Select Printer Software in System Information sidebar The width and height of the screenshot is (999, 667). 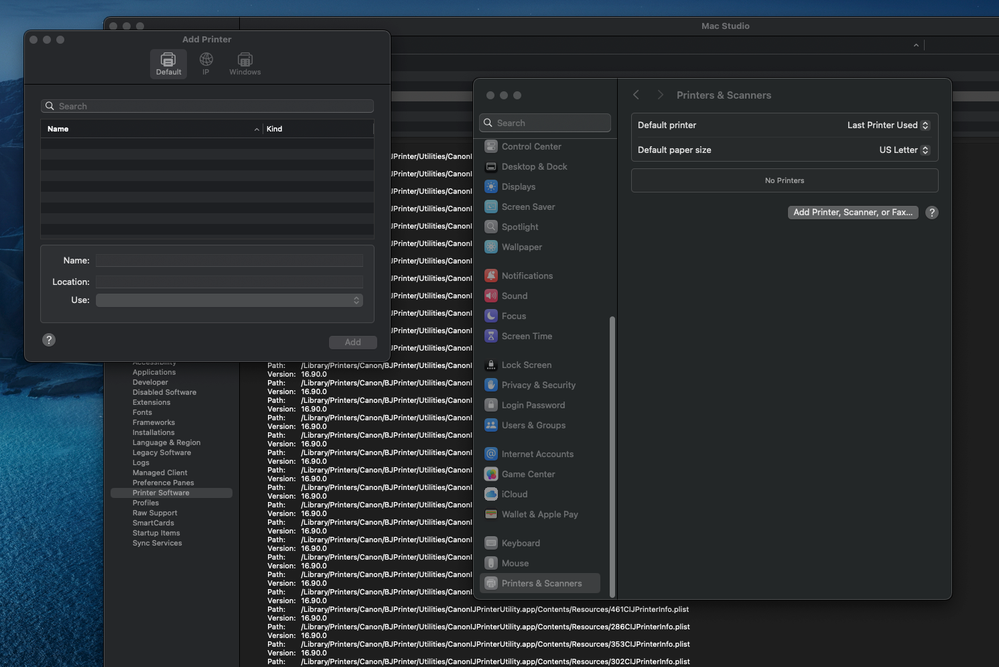[x=171, y=493]
